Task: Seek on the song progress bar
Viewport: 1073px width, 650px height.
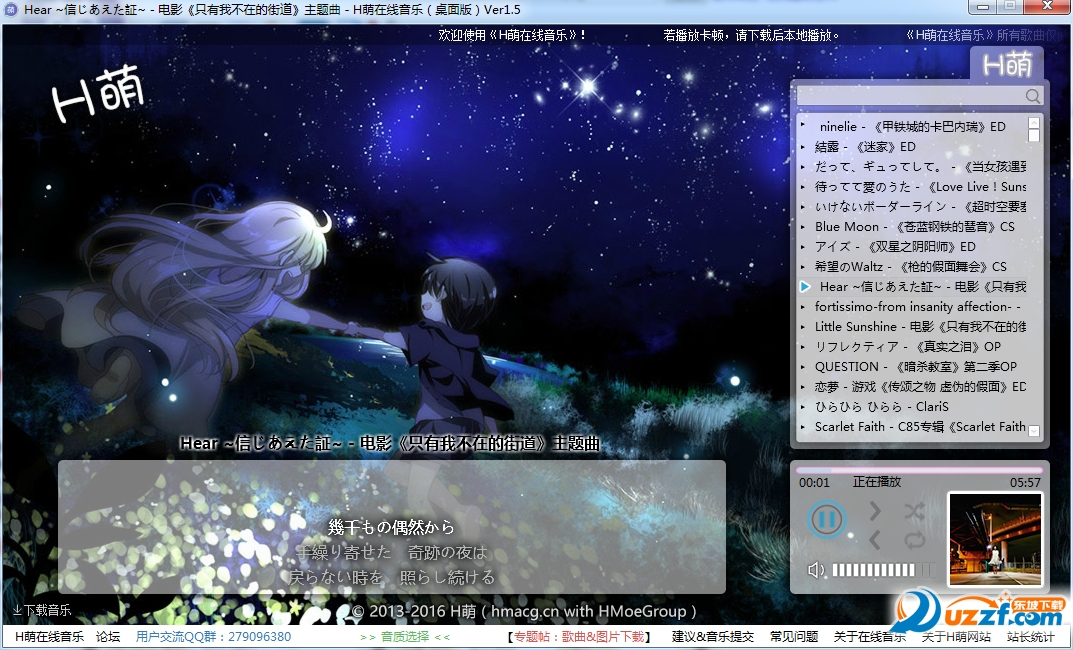Action: click(919, 471)
